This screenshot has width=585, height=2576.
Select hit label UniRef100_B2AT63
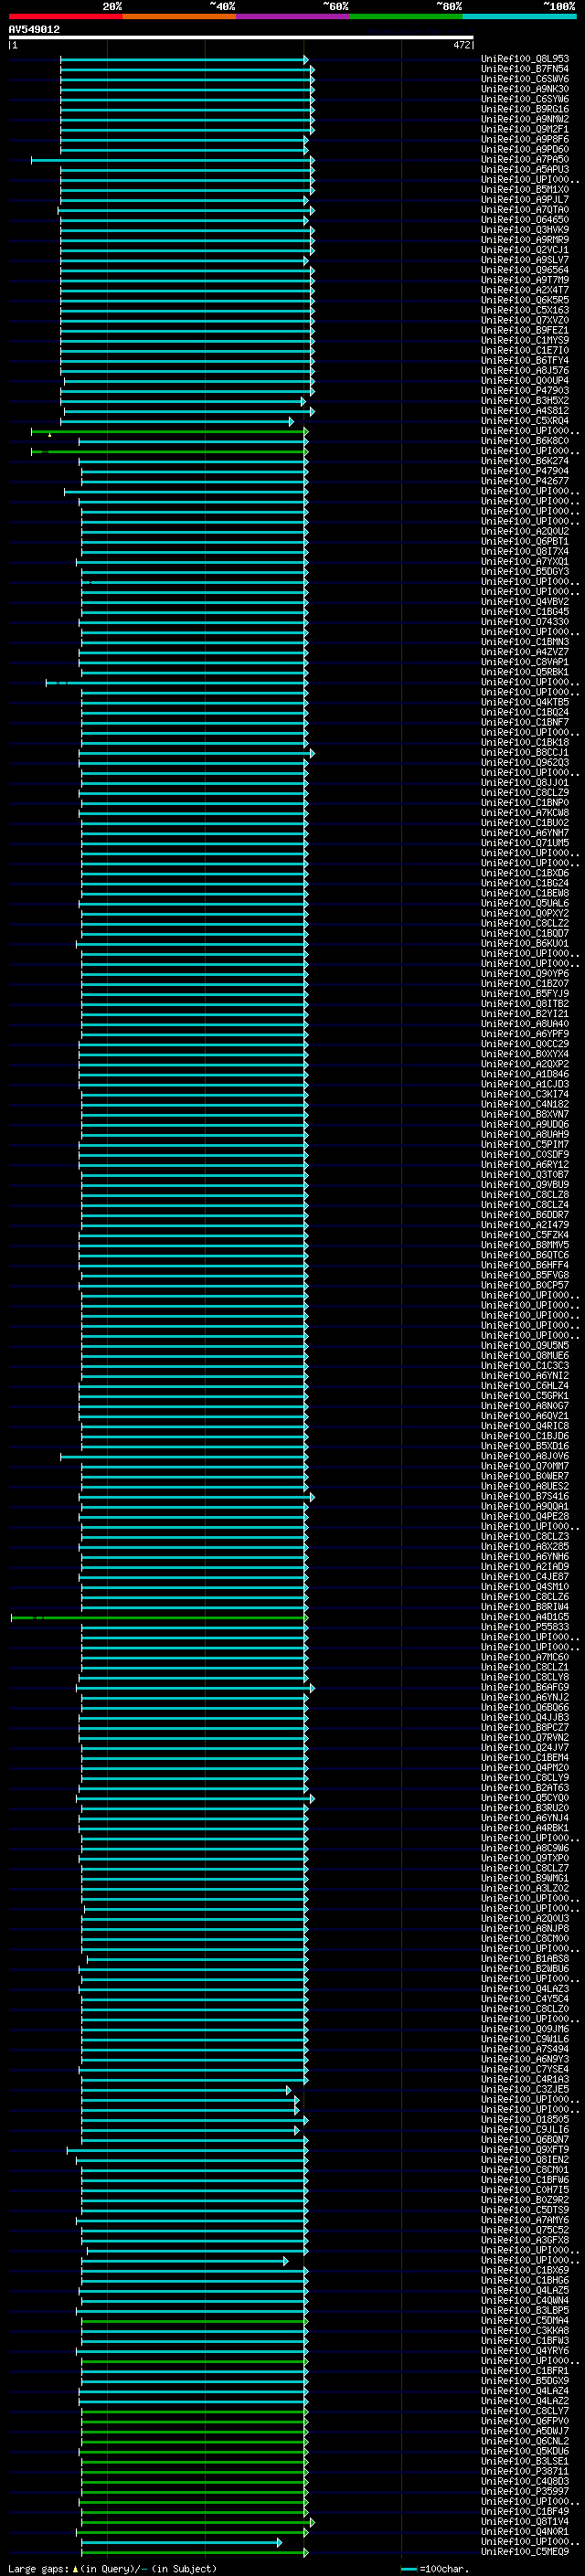(x=525, y=1787)
